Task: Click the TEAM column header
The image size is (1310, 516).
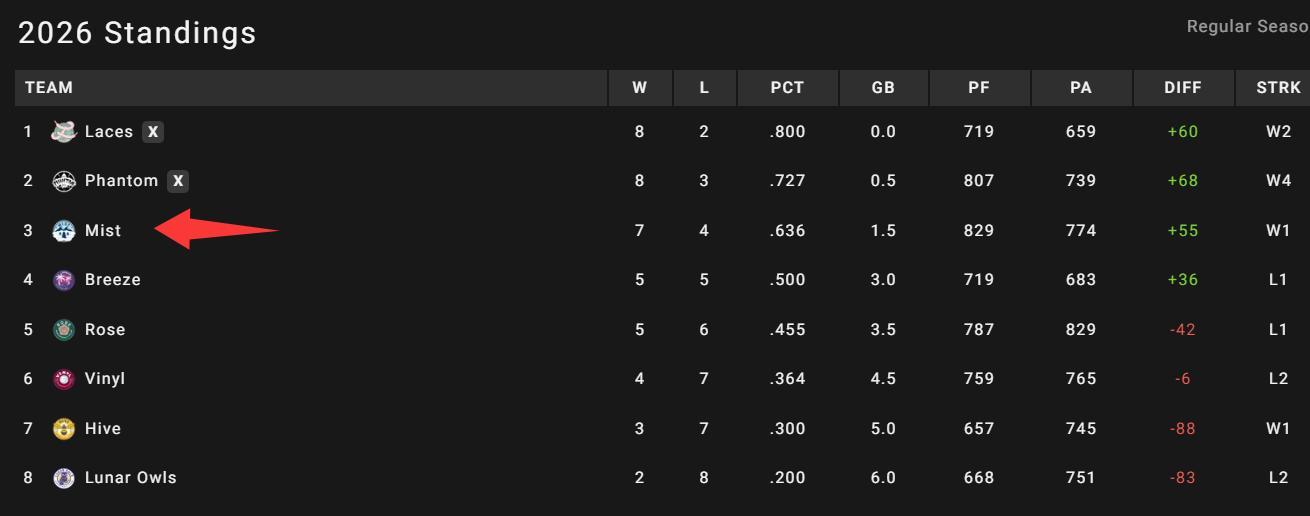Action: [49, 88]
